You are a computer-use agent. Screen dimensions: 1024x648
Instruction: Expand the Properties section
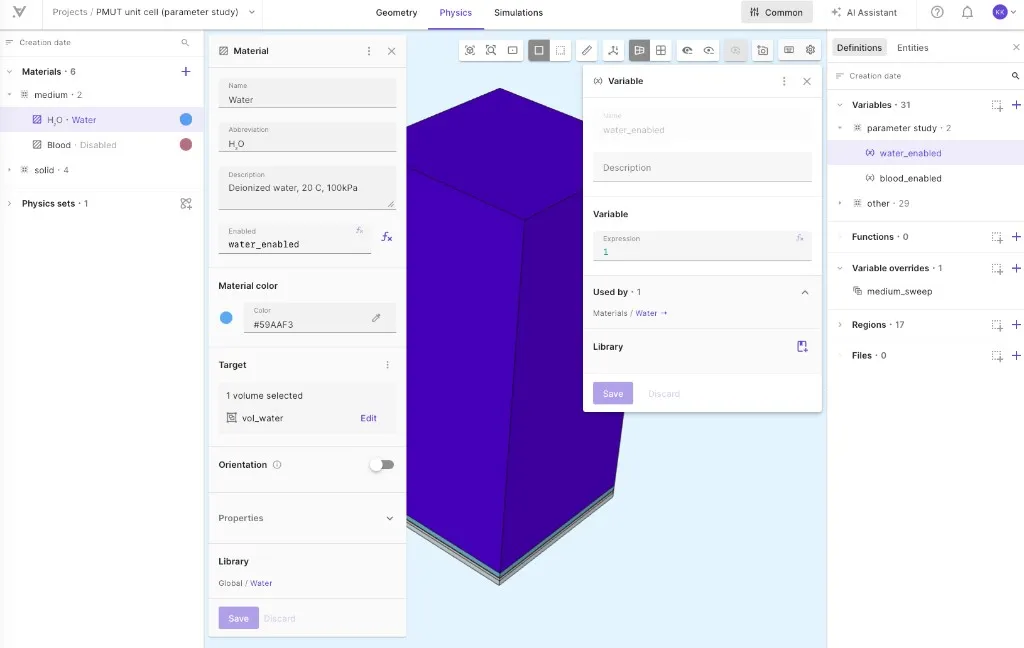pyautogui.click(x=390, y=519)
